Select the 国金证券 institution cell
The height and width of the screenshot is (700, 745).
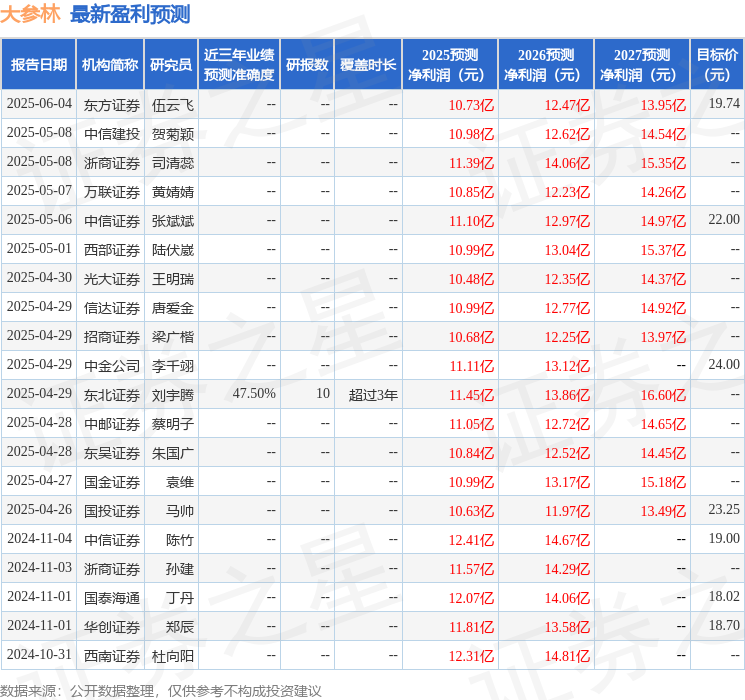tap(112, 482)
